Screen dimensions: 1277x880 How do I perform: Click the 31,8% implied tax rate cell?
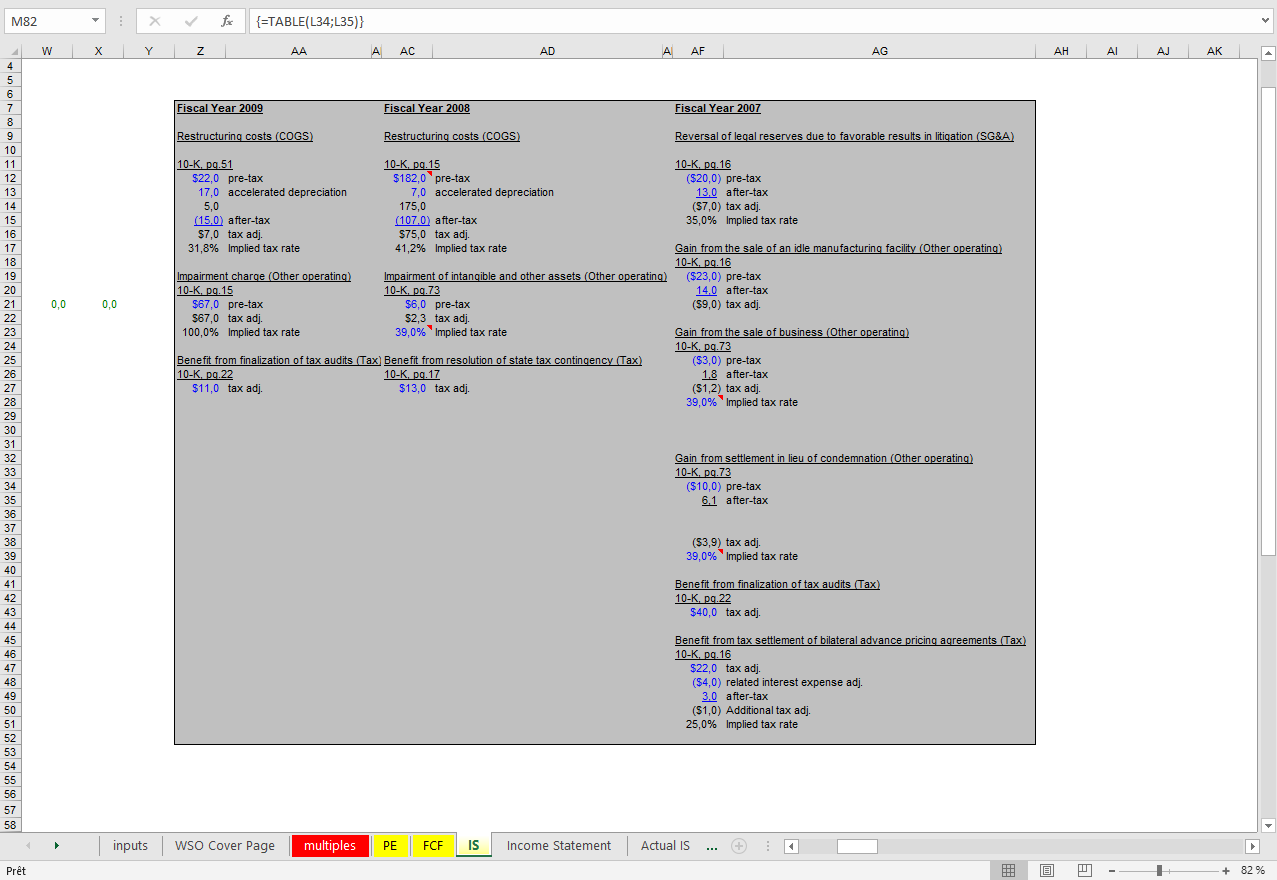pos(204,248)
